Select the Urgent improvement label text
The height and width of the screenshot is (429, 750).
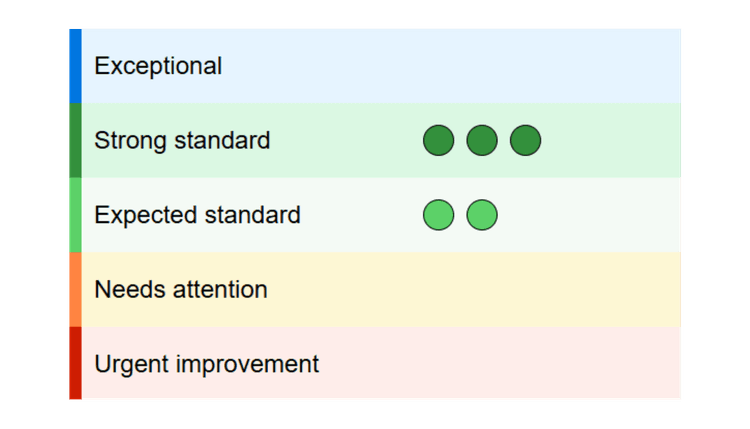(x=207, y=364)
